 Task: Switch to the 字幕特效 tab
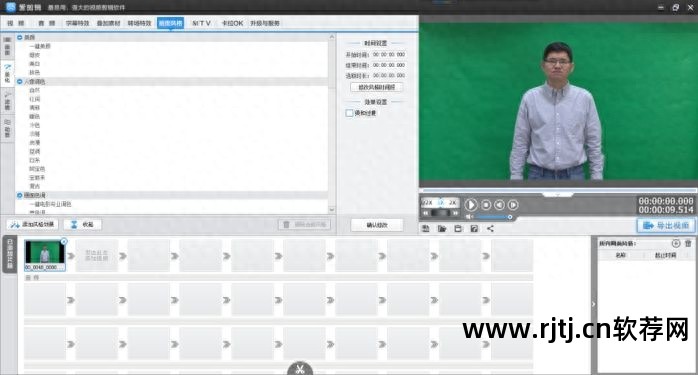77,23
